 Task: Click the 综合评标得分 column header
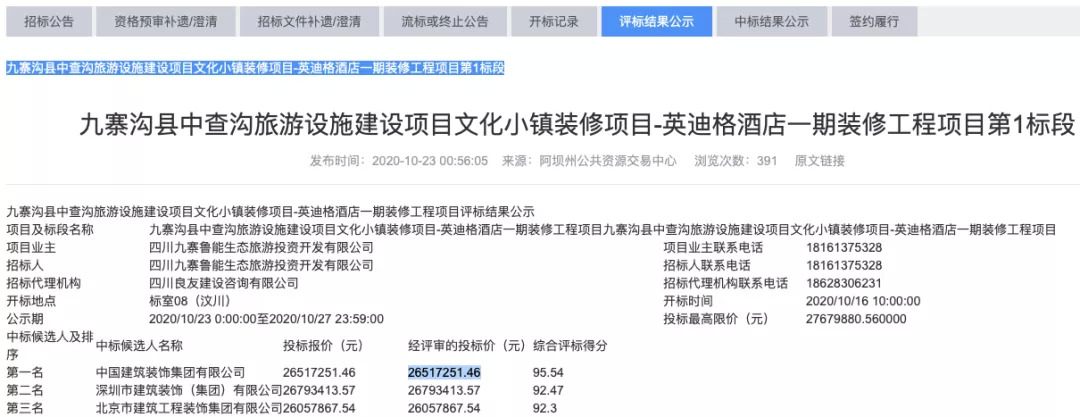click(570, 345)
